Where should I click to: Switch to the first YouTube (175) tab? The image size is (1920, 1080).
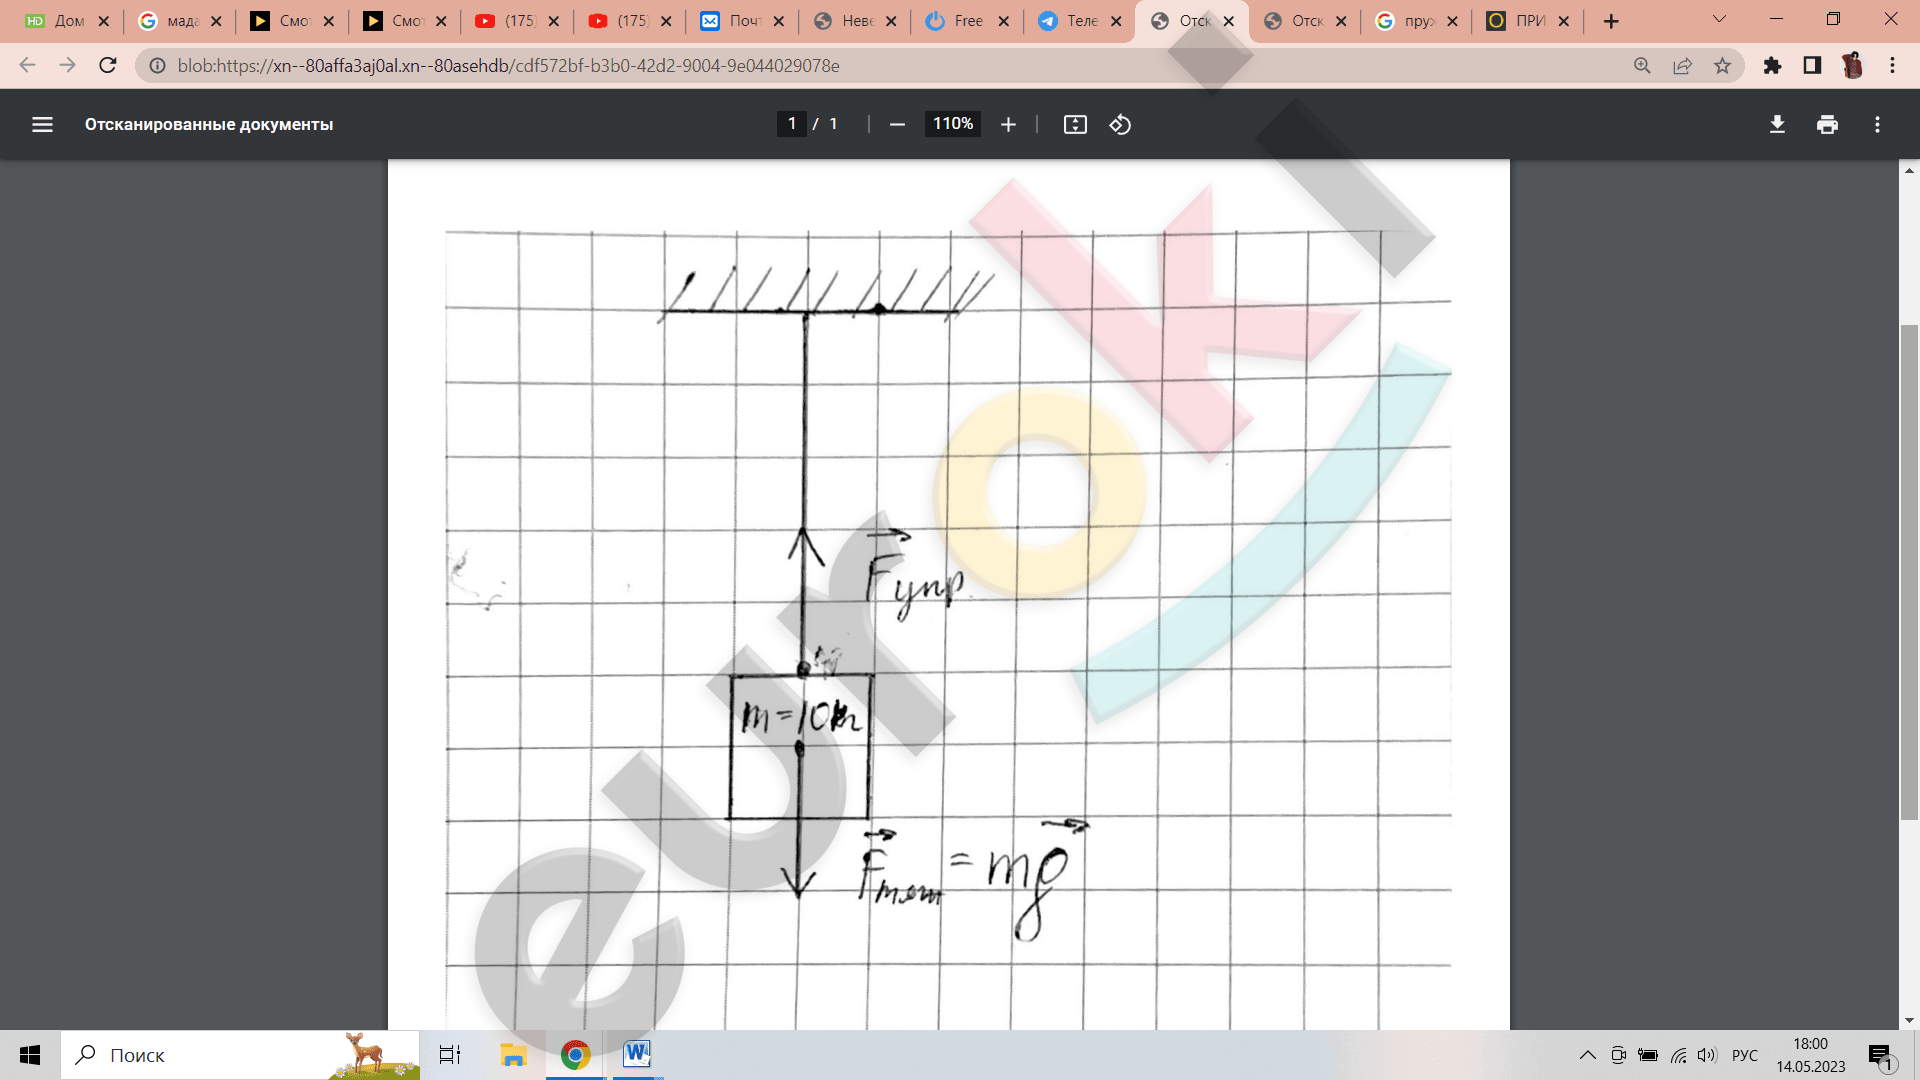tap(517, 21)
